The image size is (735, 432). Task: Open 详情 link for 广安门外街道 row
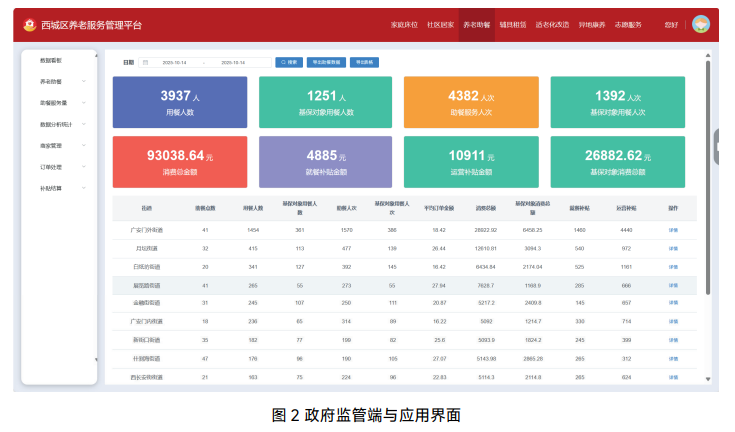click(673, 230)
